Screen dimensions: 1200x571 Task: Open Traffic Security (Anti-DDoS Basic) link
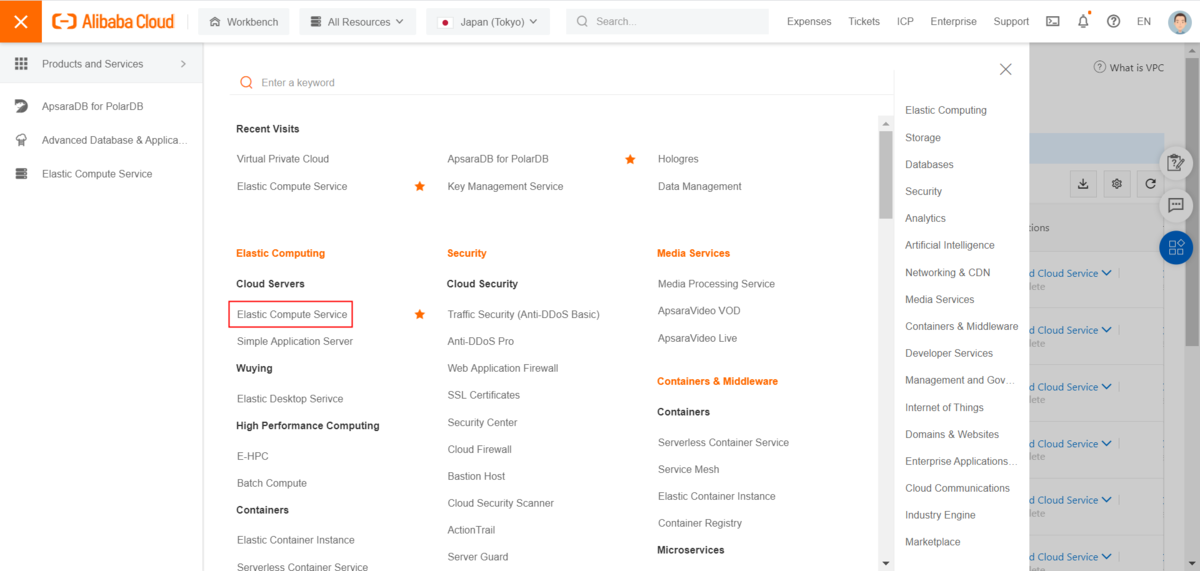pos(524,314)
